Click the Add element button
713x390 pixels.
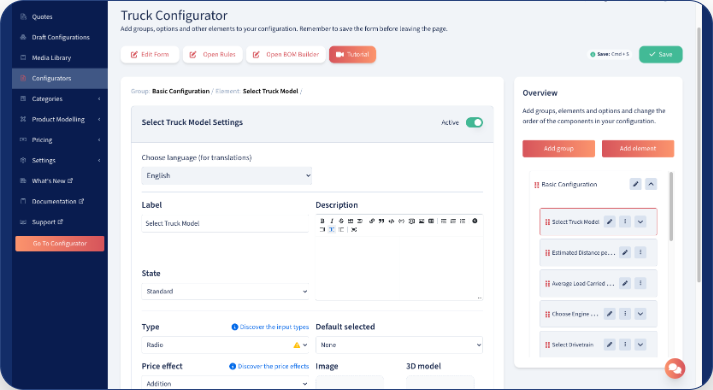(638, 149)
